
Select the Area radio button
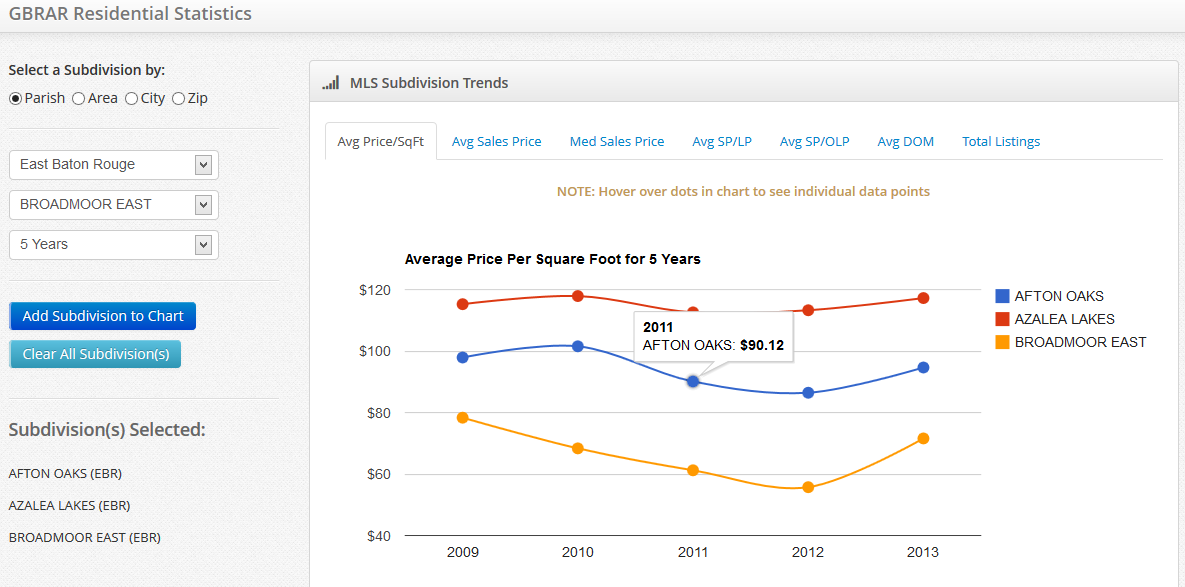[79, 99]
